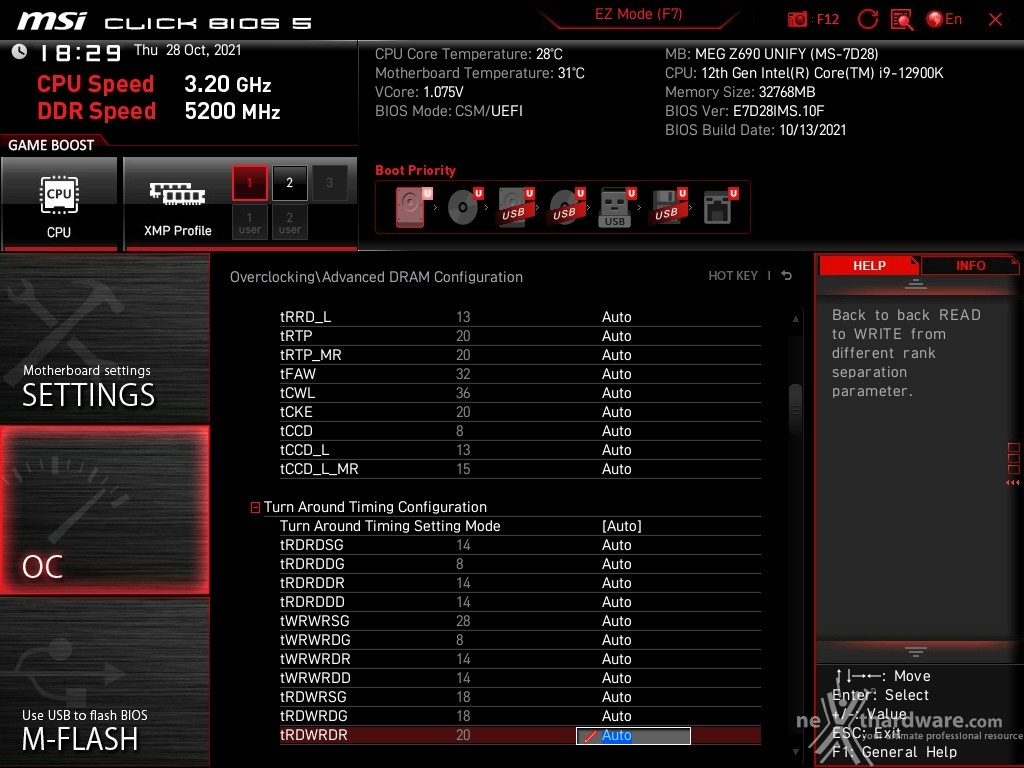Screen dimensions: 1024x768
Task: Click help panel top collapse handle
Action: point(916,284)
